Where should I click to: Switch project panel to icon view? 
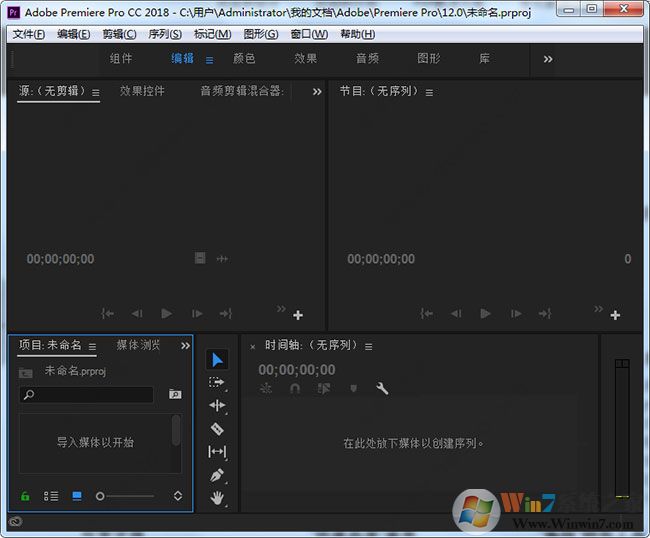tap(77, 496)
